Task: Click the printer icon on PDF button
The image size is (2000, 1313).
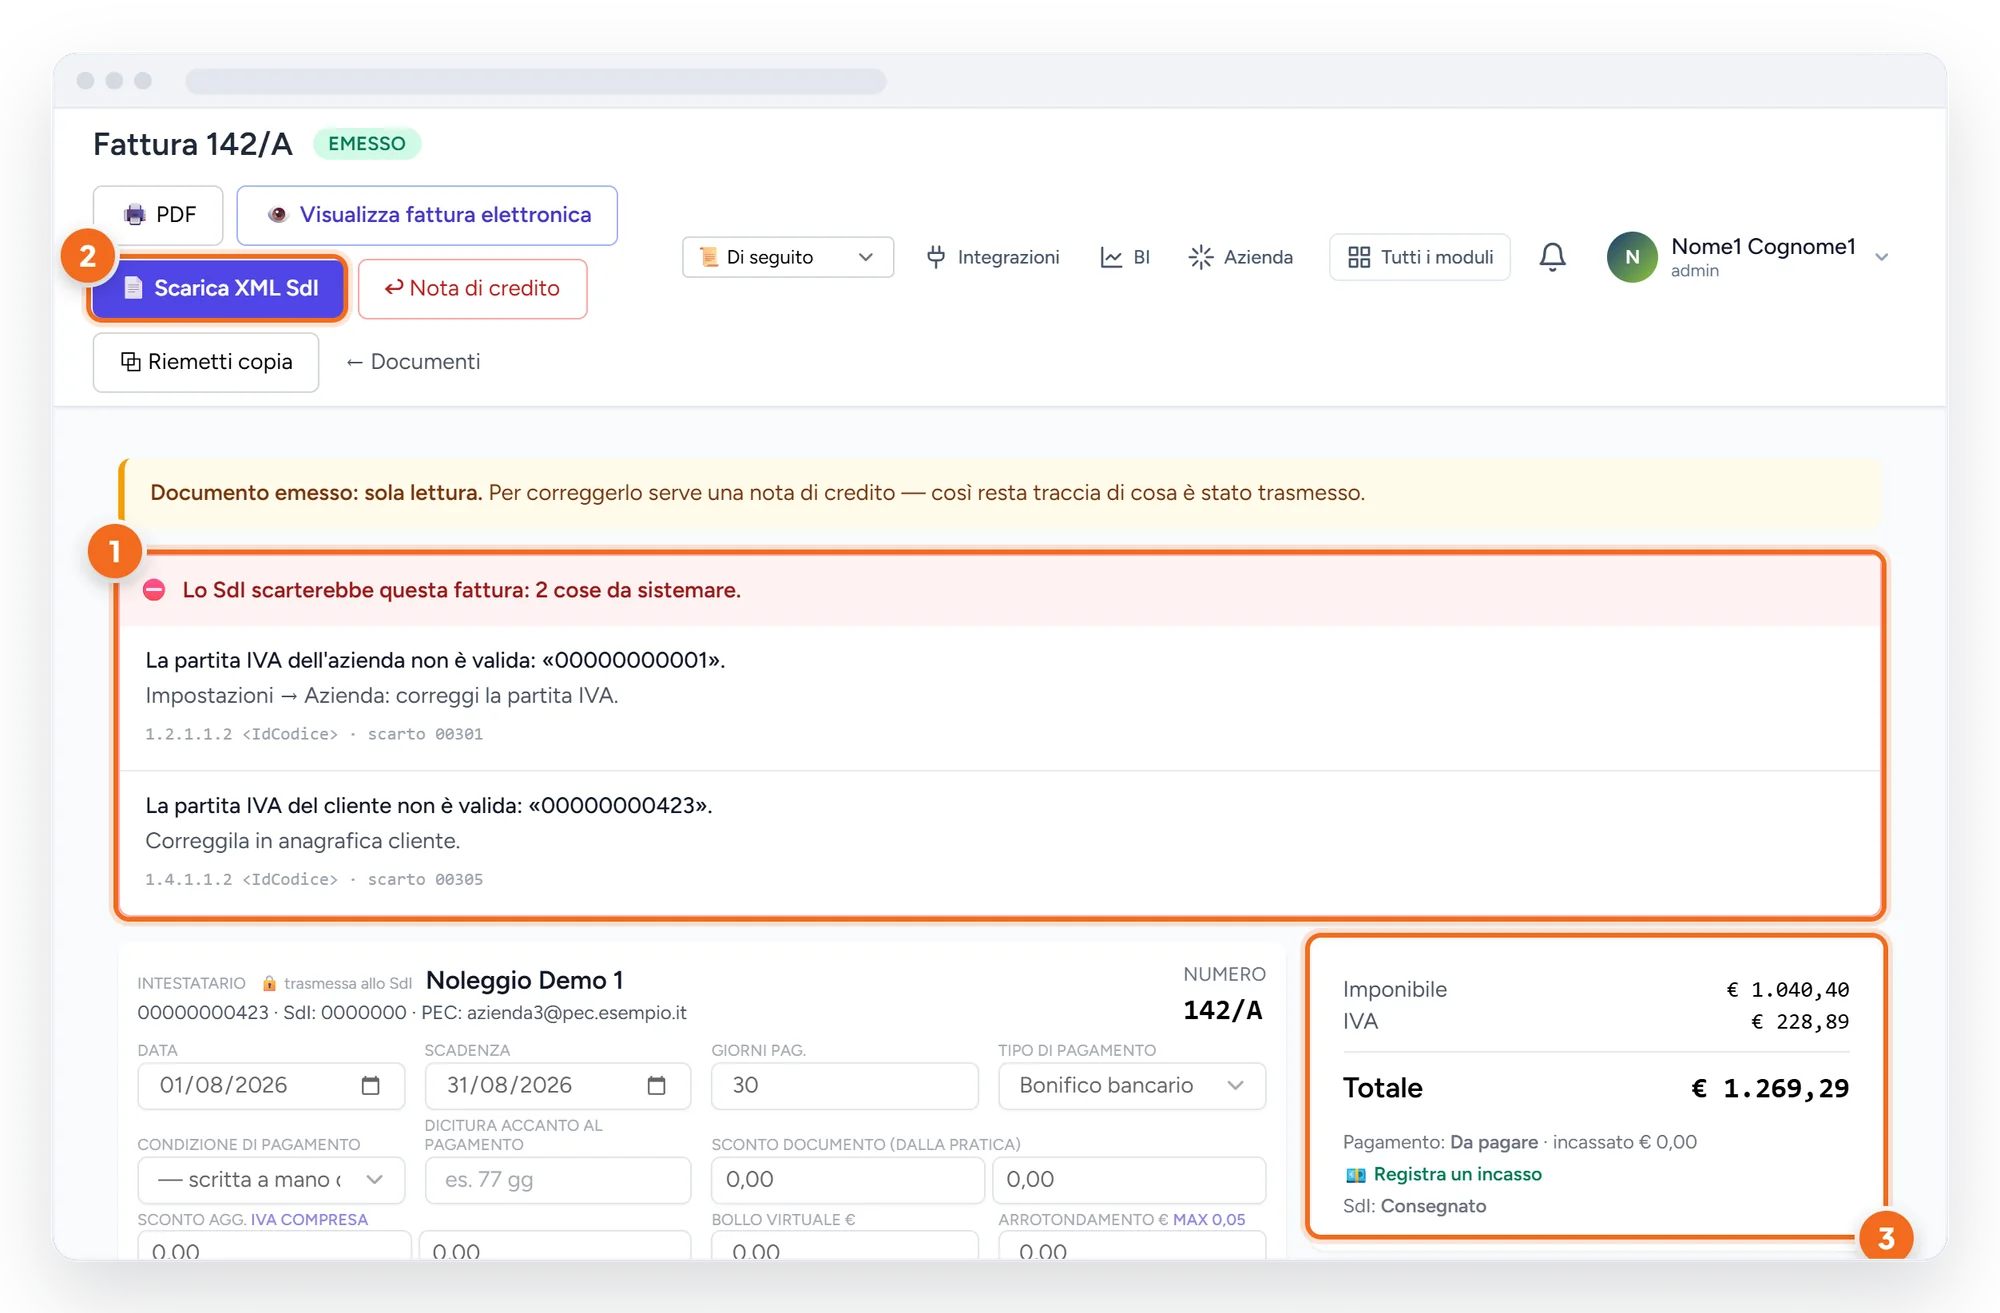Action: pyautogui.click(x=134, y=215)
